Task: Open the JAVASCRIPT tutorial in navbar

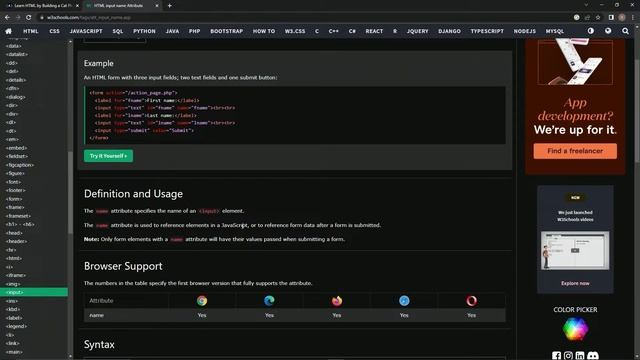Action: pos(86,31)
